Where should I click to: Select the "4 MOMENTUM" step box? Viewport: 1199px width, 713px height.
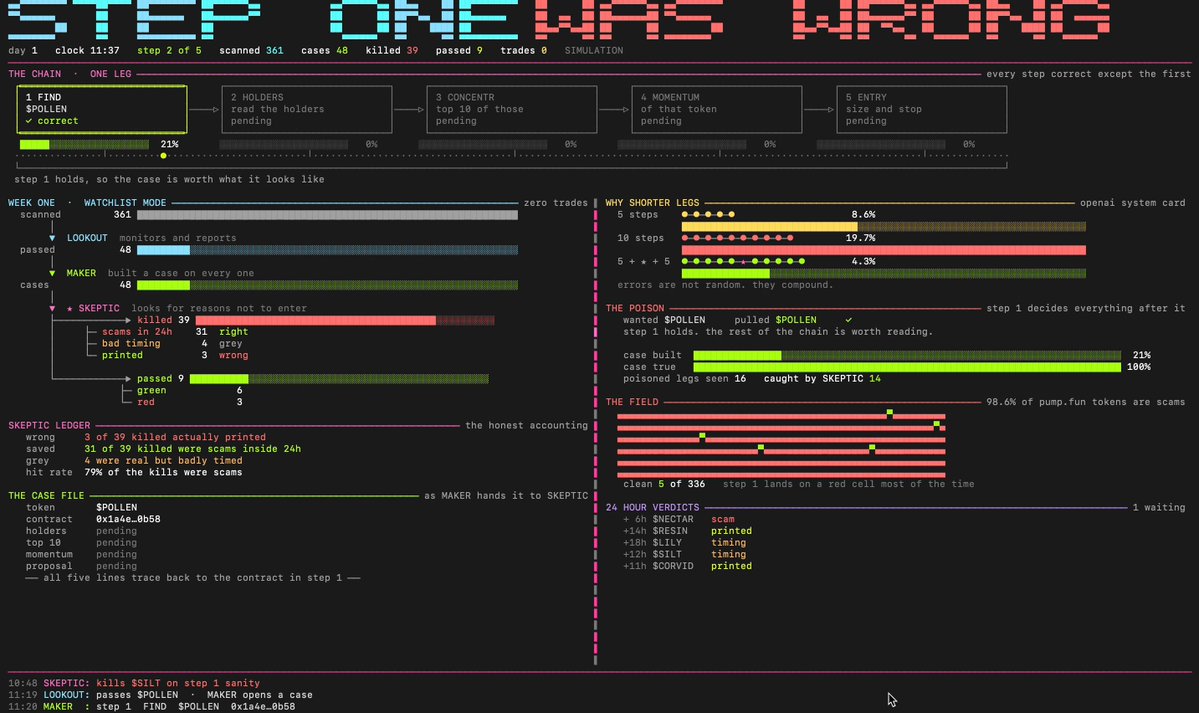[x=716, y=109]
